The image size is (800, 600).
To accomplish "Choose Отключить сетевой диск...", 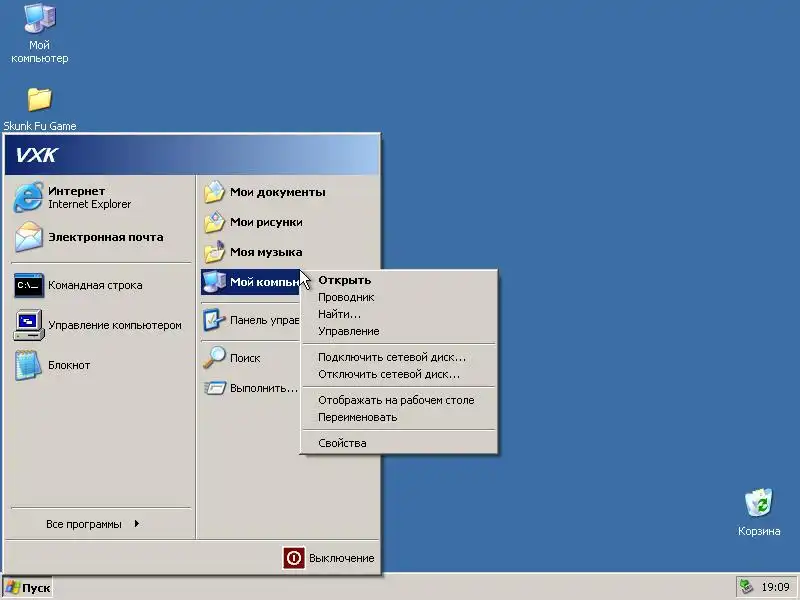I will click(x=398, y=374).
